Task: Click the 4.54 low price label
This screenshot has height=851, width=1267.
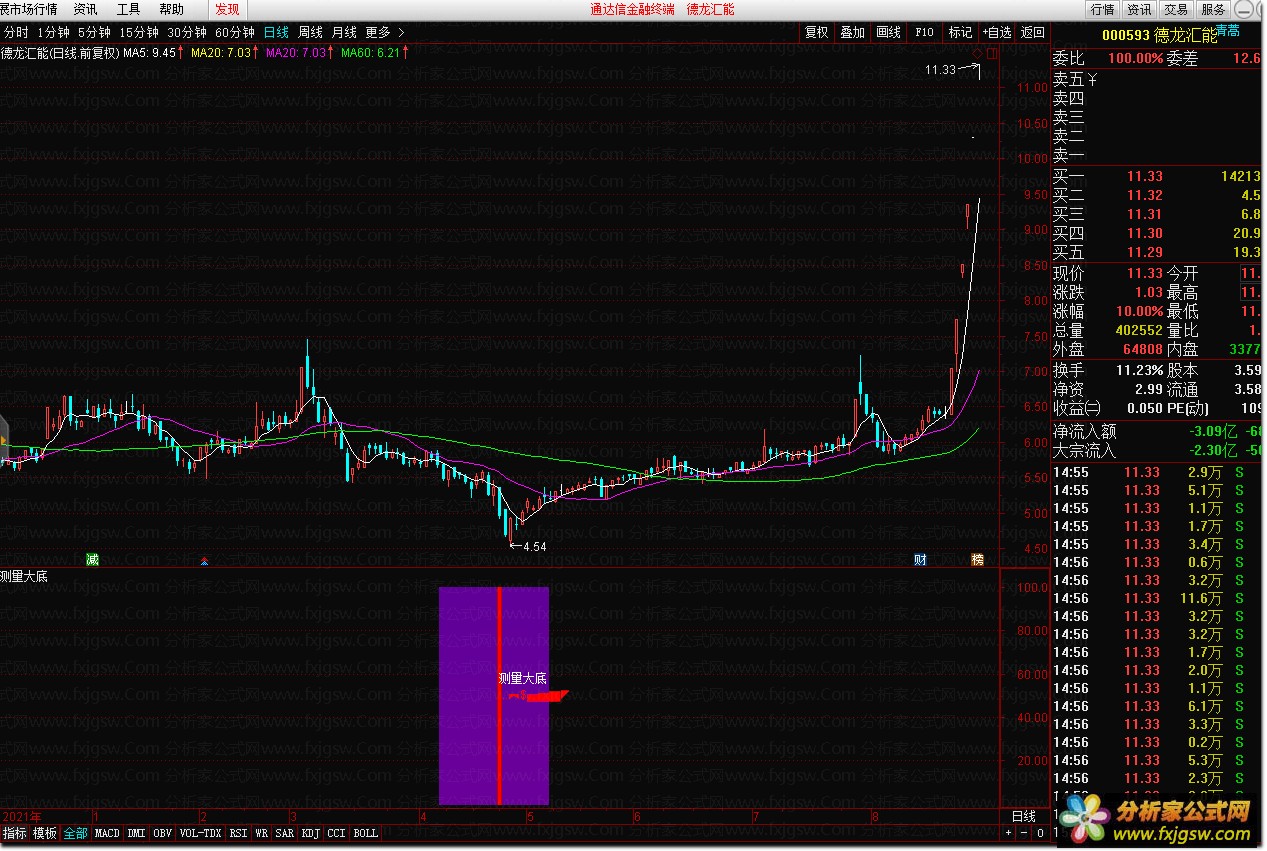Action: click(x=535, y=547)
